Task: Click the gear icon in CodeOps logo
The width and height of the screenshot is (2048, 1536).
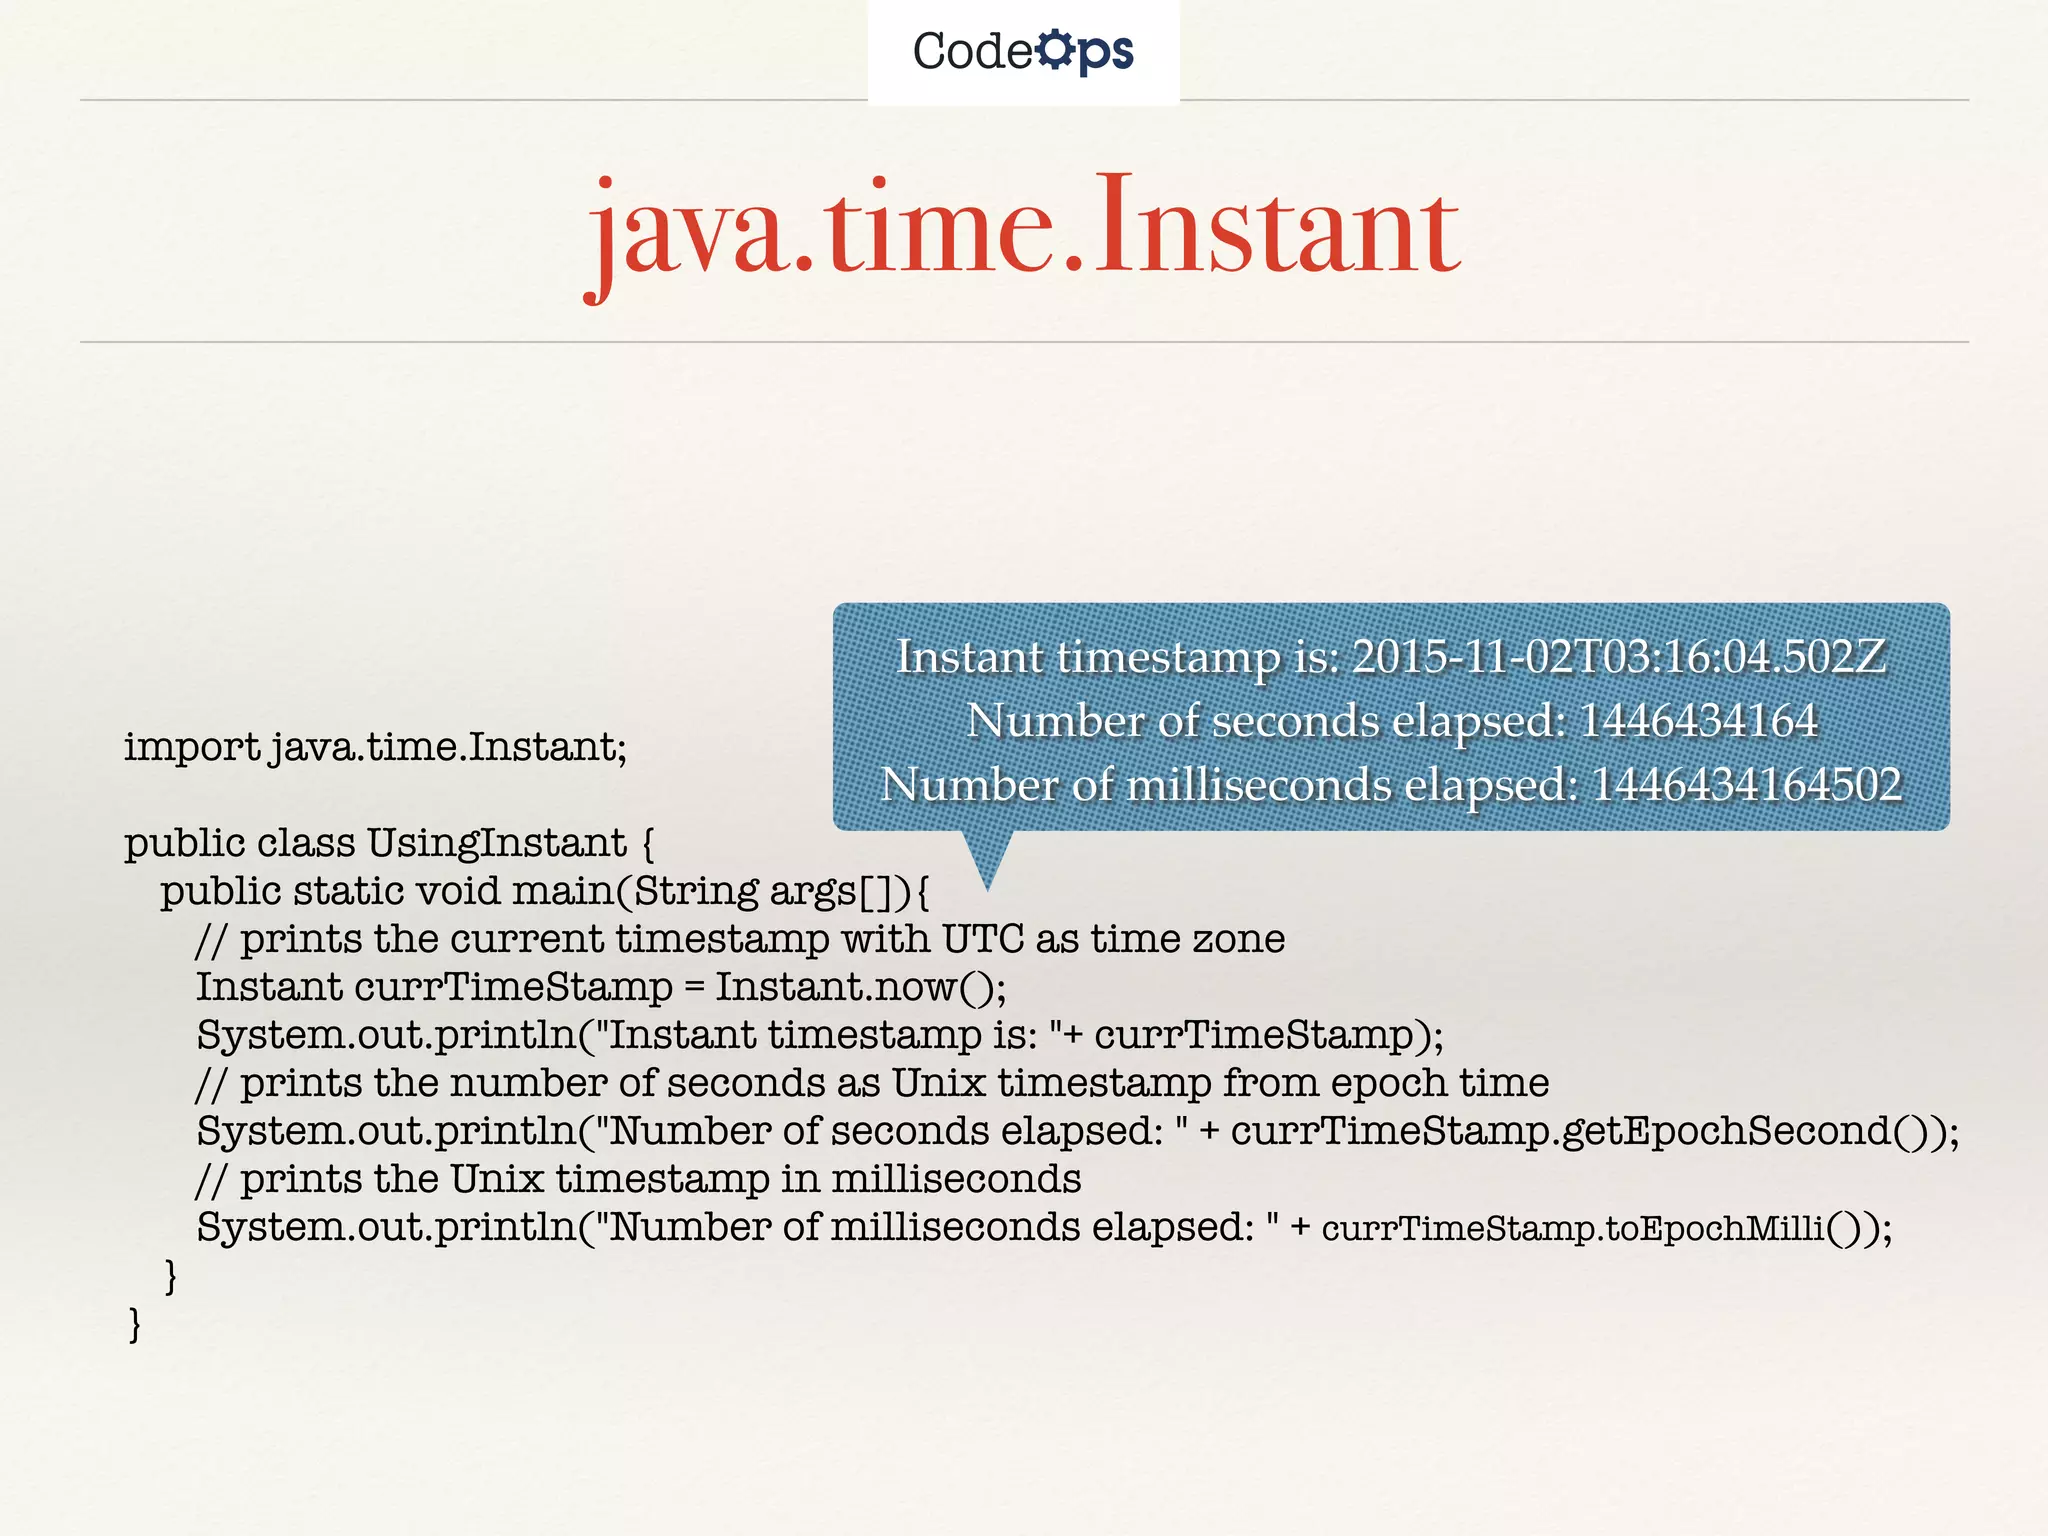Action: [x=1055, y=49]
